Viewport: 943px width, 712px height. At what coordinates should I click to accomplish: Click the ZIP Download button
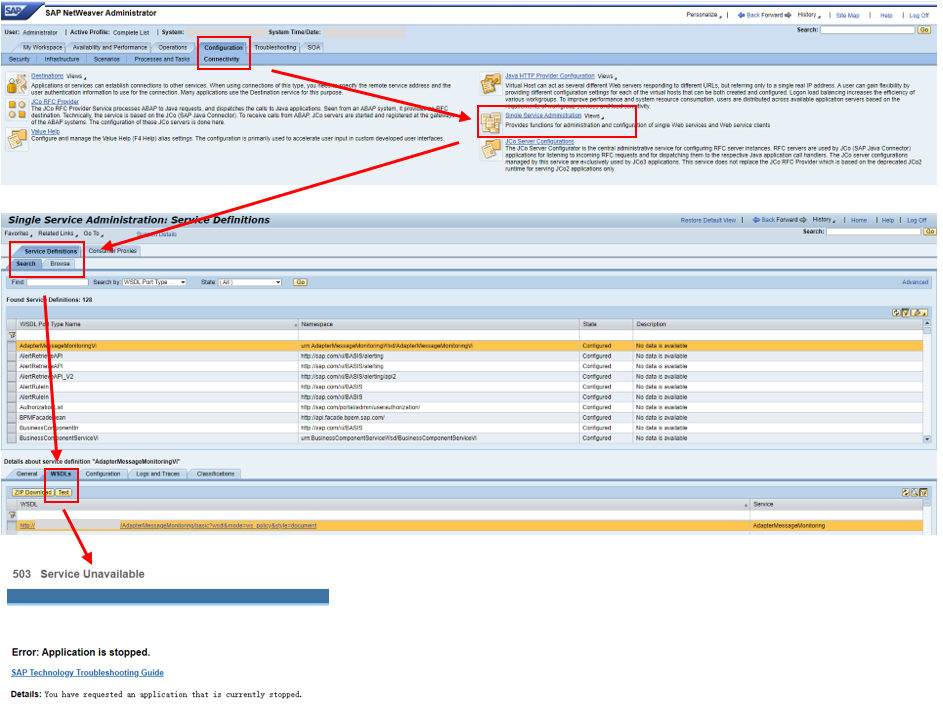(x=33, y=493)
